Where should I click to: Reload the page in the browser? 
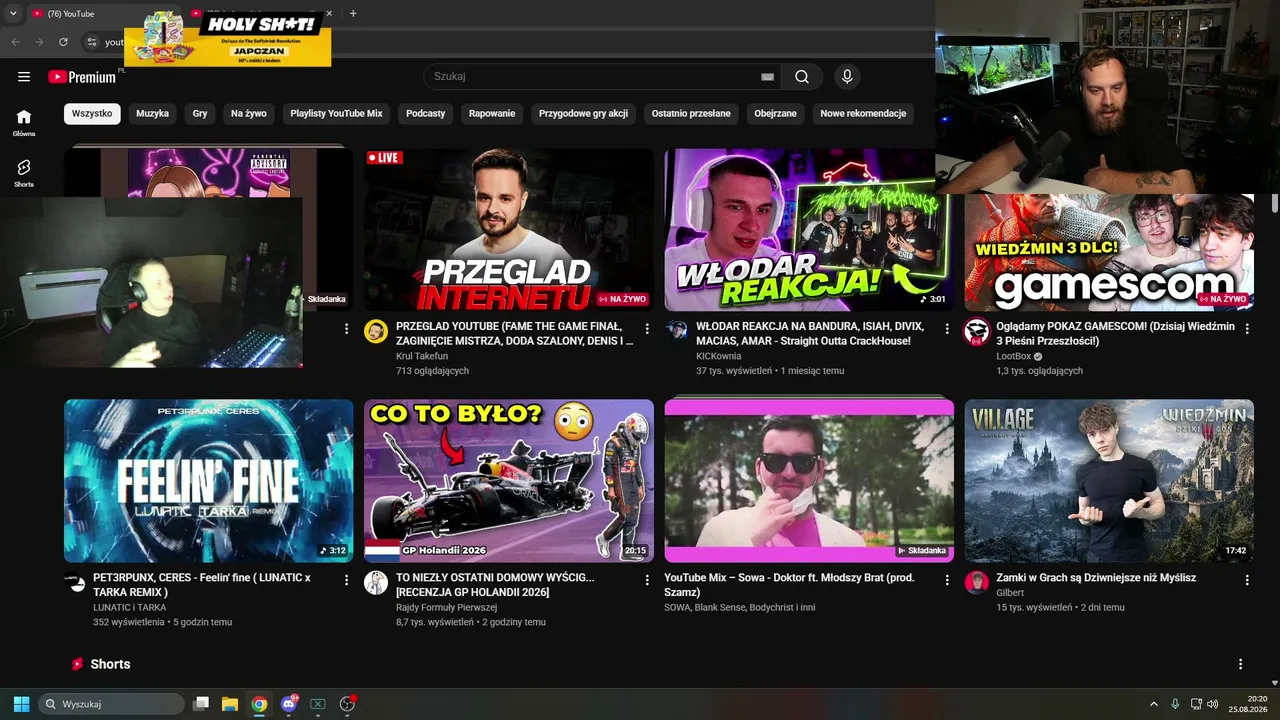coord(63,42)
